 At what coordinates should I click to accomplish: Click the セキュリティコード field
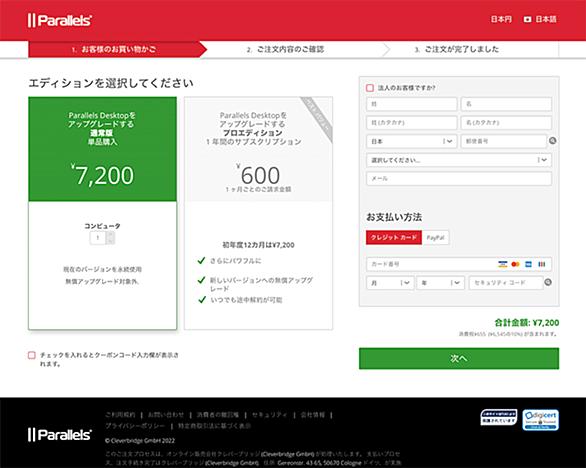pyautogui.click(x=506, y=283)
